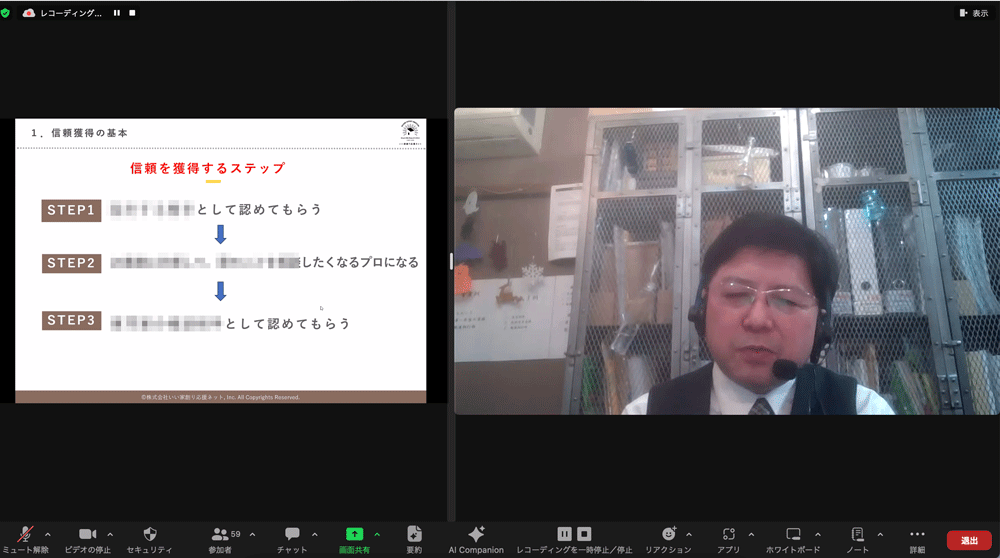Click the red 退出 leave button

[x=969, y=540]
